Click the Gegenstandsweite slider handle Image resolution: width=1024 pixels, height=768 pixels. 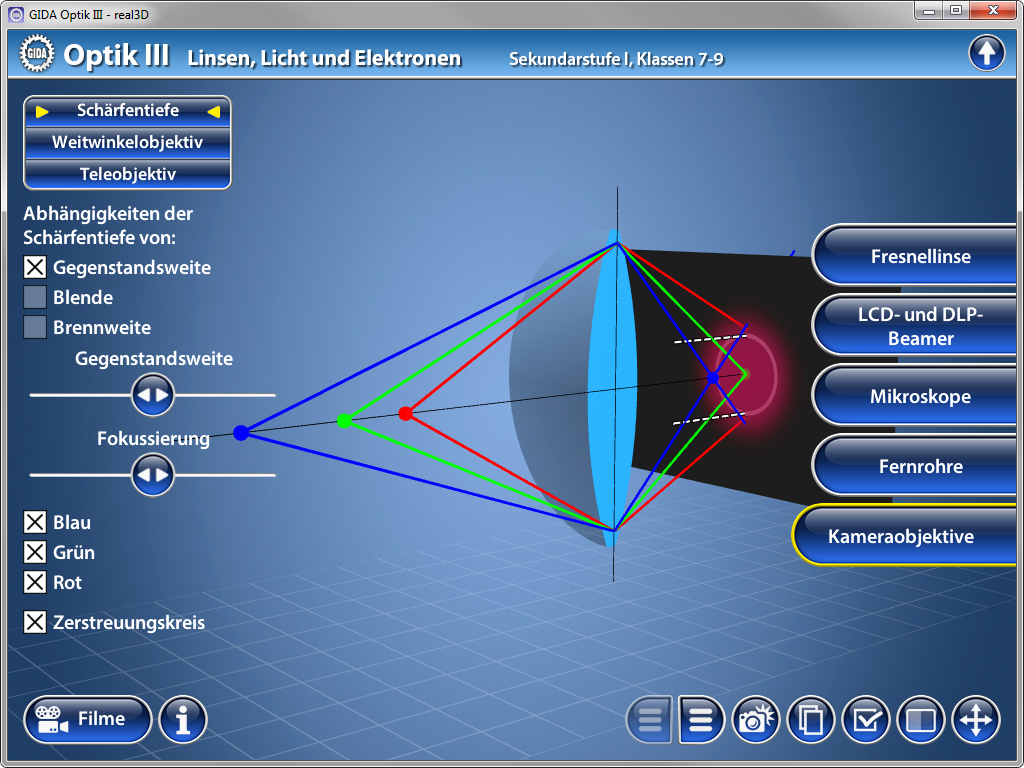[153, 395]
